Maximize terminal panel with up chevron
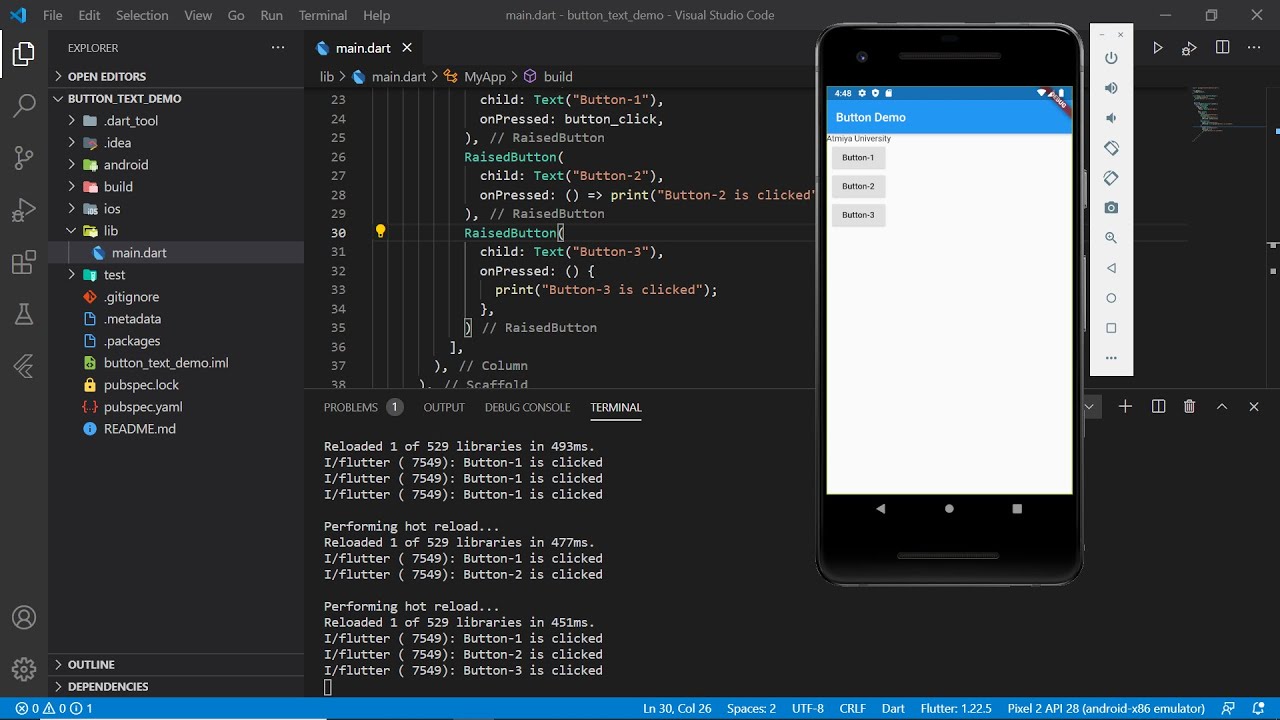 (1221, 406)
